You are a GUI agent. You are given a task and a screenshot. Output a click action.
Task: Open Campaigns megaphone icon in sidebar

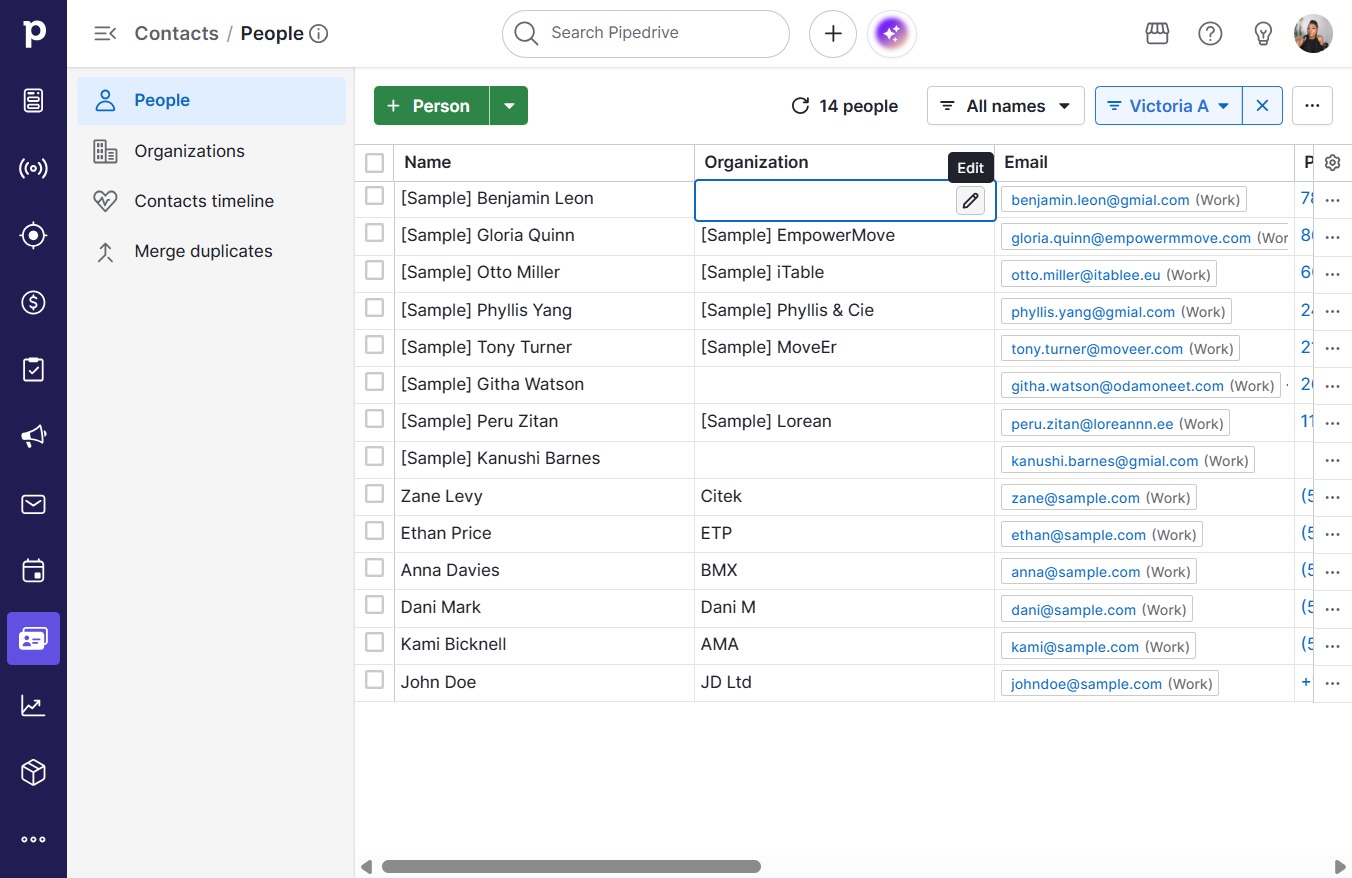(x=33, y=436)
